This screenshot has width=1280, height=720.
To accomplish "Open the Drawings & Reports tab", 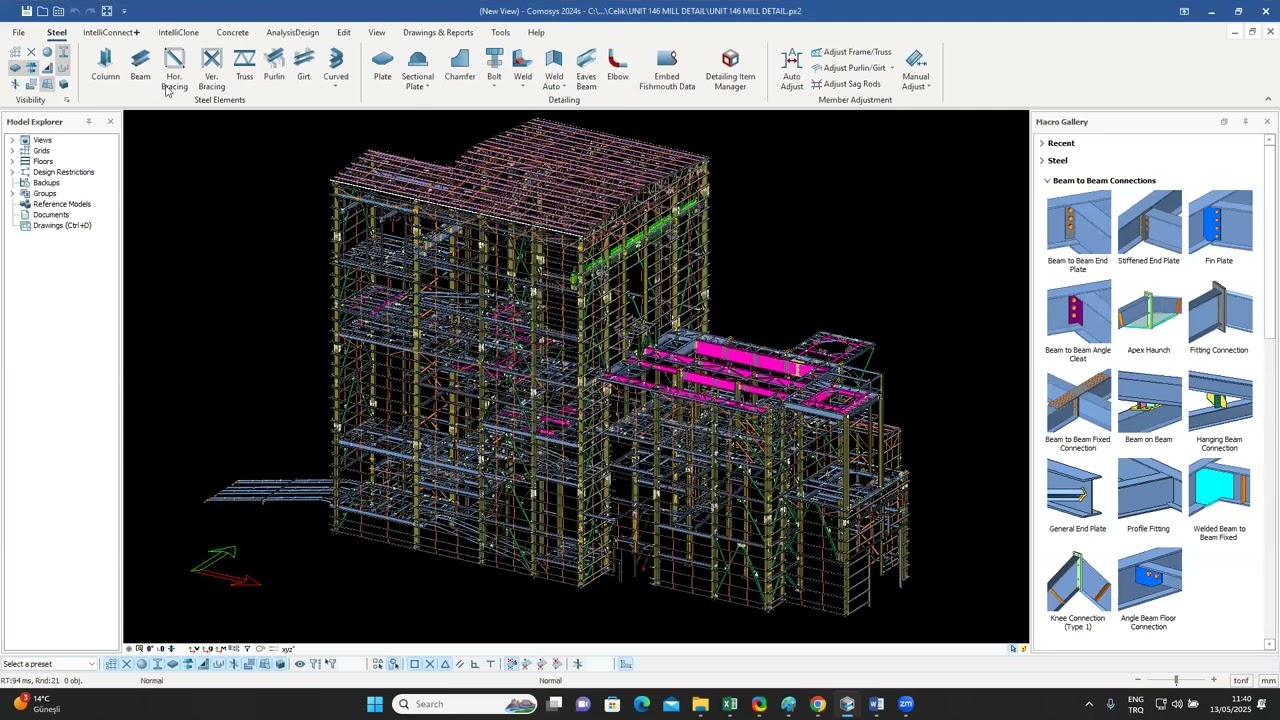I will click(438, 32).
